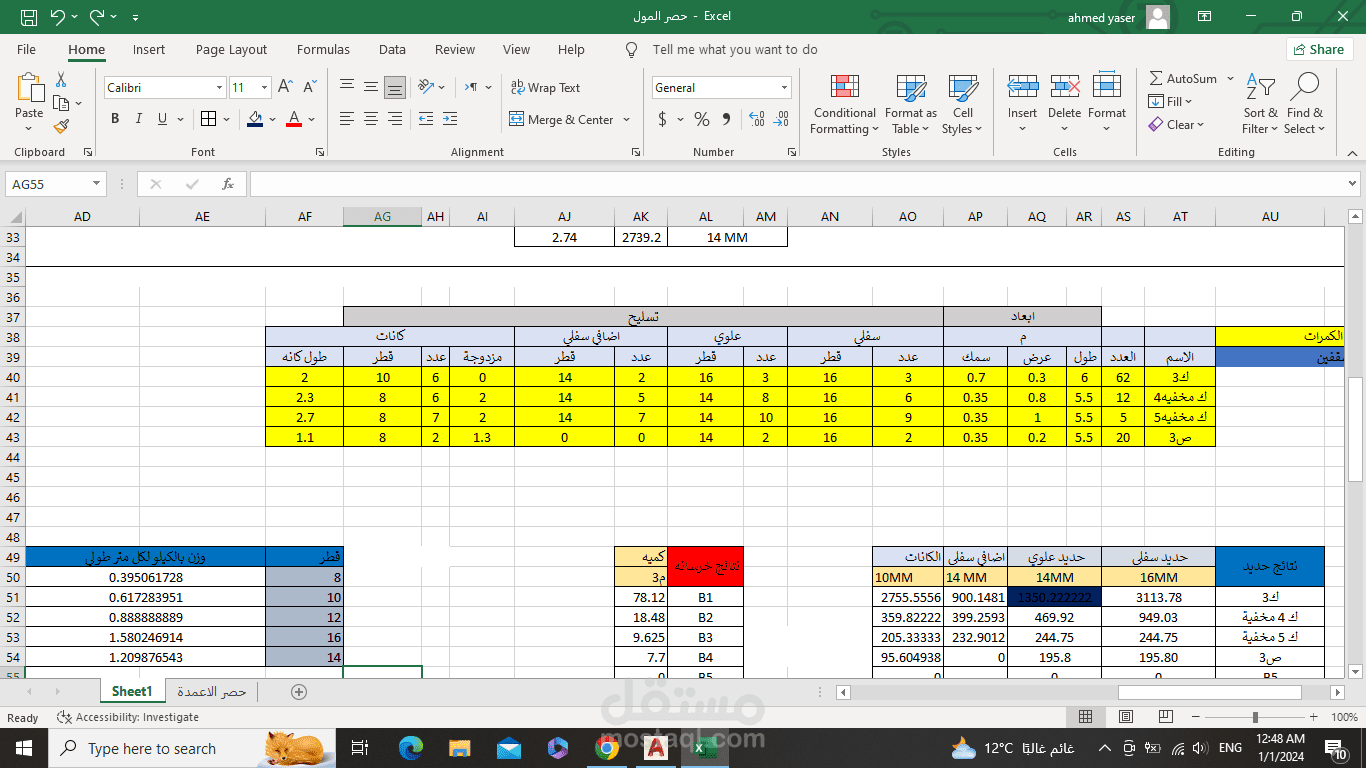This screenshot has width=1366, height=768.
Task: Toggle Italic formatting
Action: click(x=138, y=119)
